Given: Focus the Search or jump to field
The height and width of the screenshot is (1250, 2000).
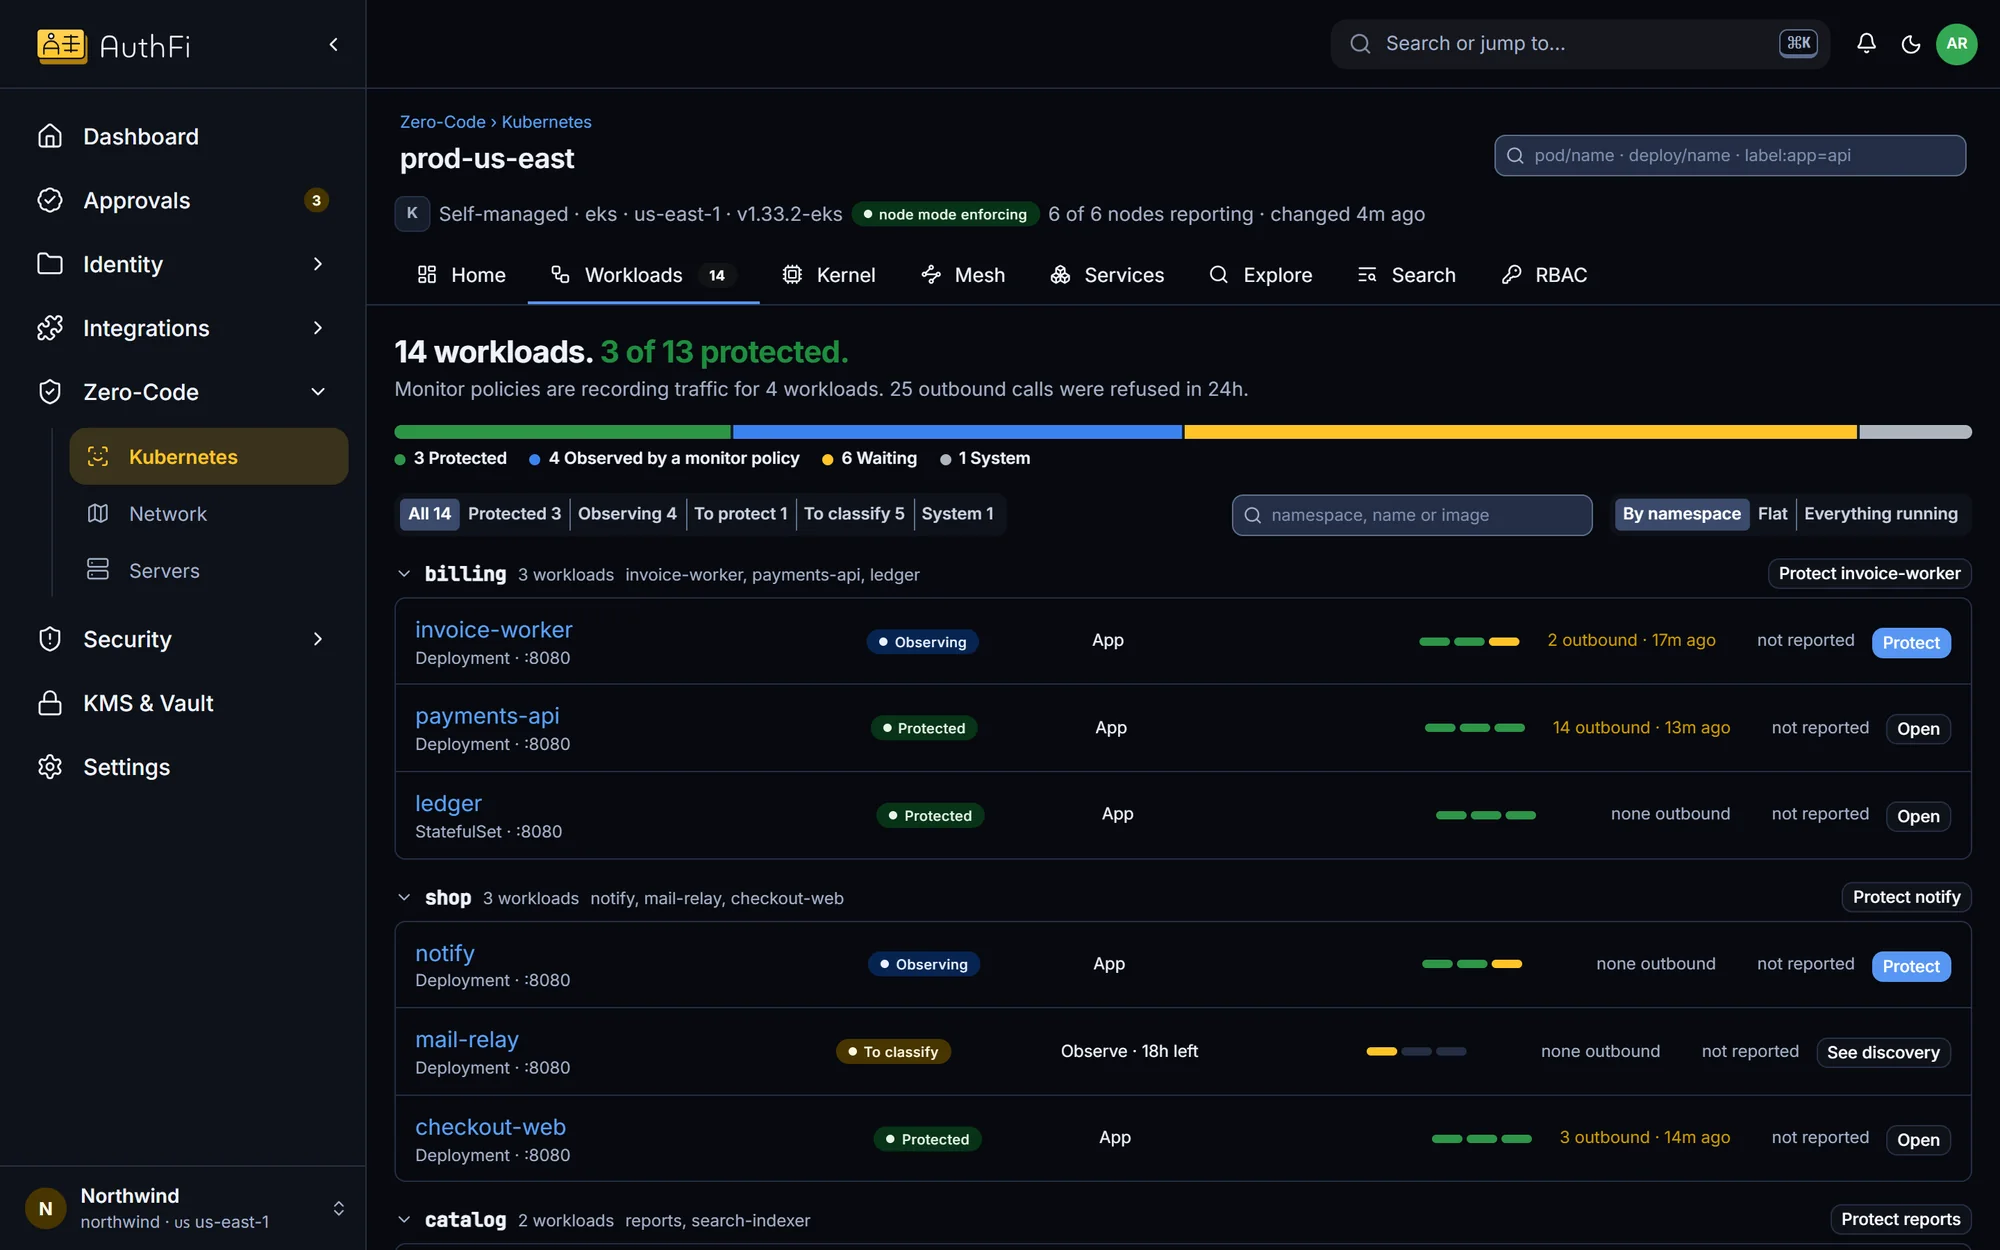Looking at the screenshot, I should [1580, 44].
